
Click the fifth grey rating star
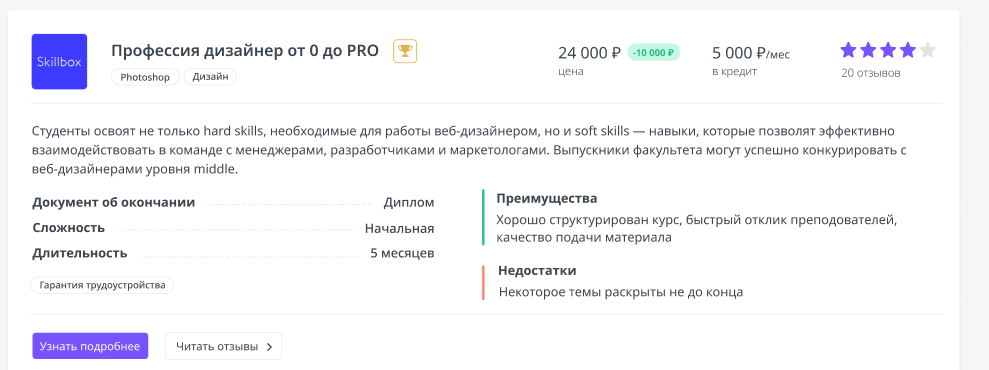tap(927, 50)
